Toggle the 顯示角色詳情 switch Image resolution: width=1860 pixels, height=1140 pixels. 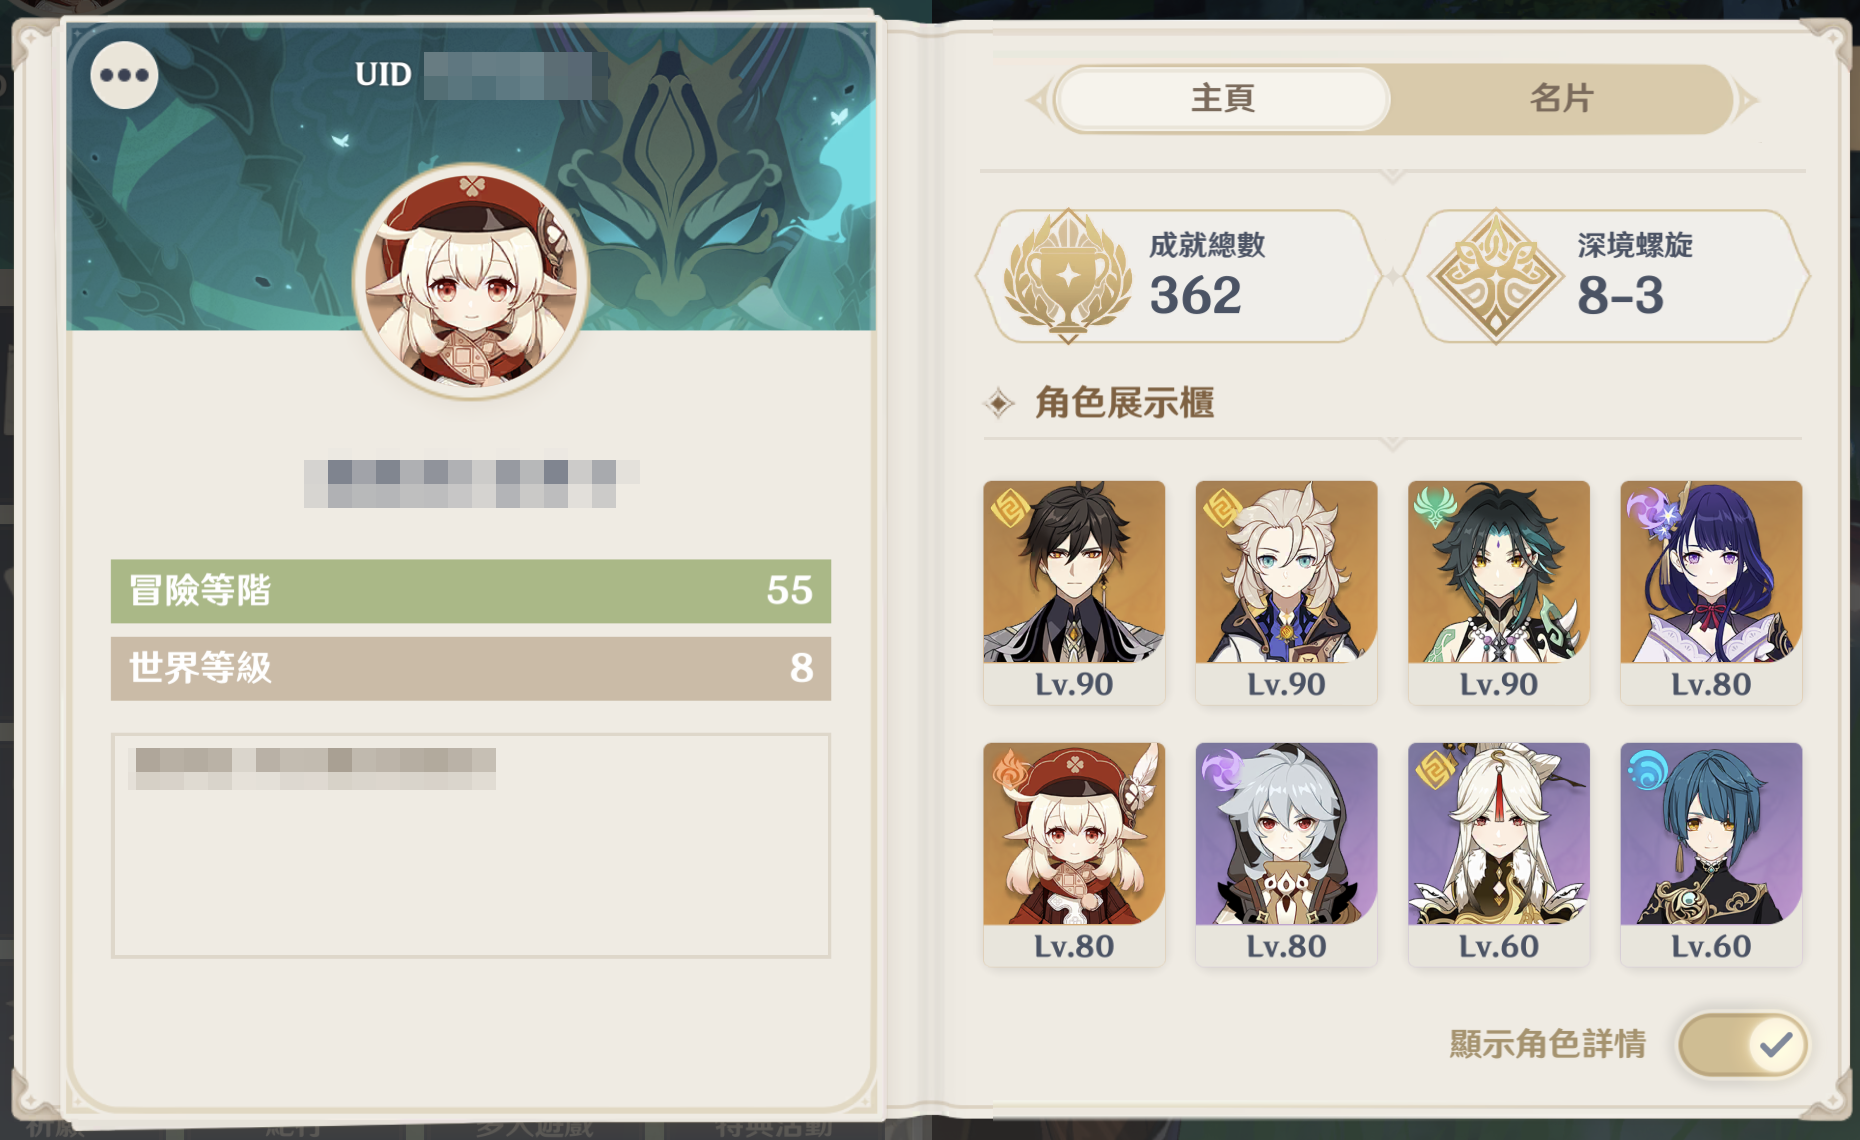click(x=1743, y=1045)
